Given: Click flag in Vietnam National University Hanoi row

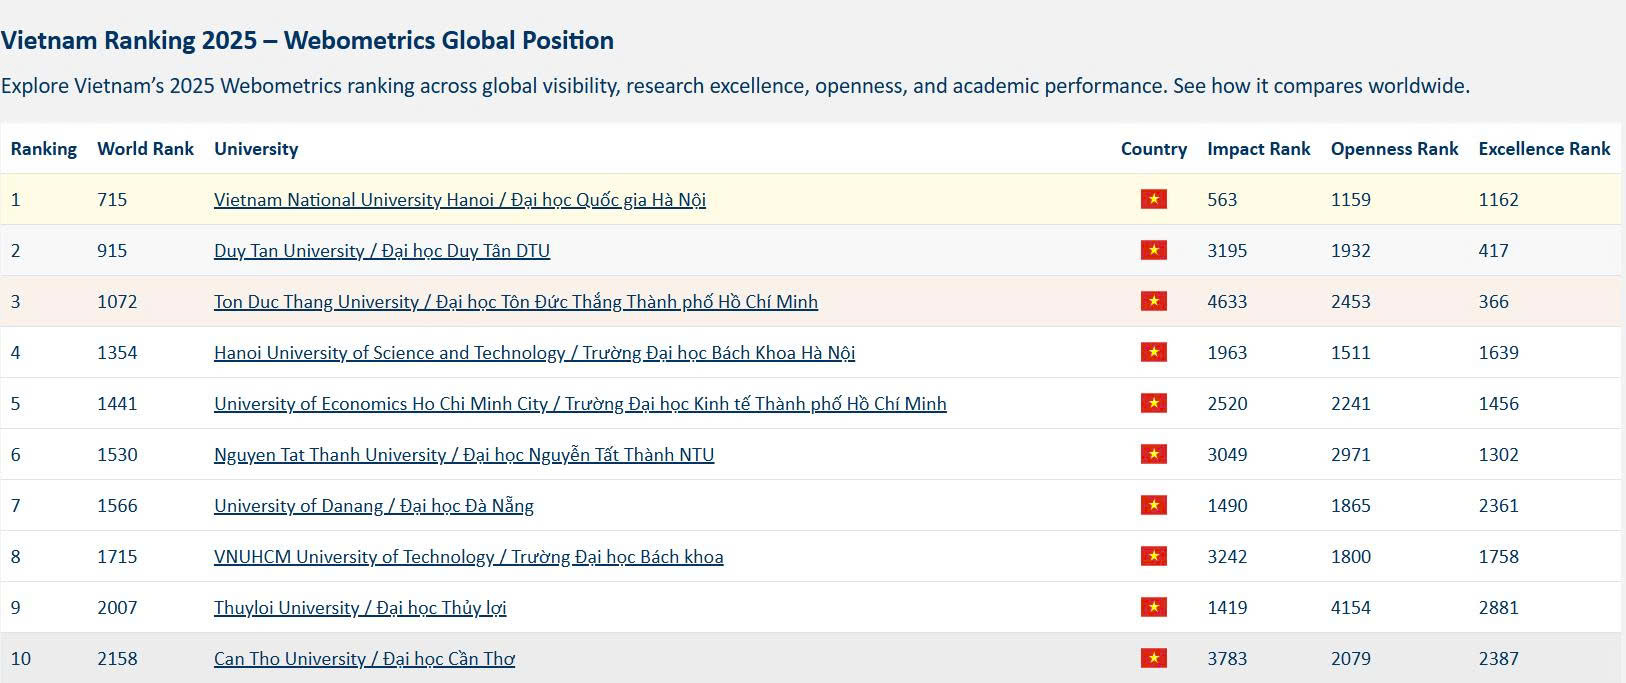Looking at the screenshot, I should pos(1153,199).
